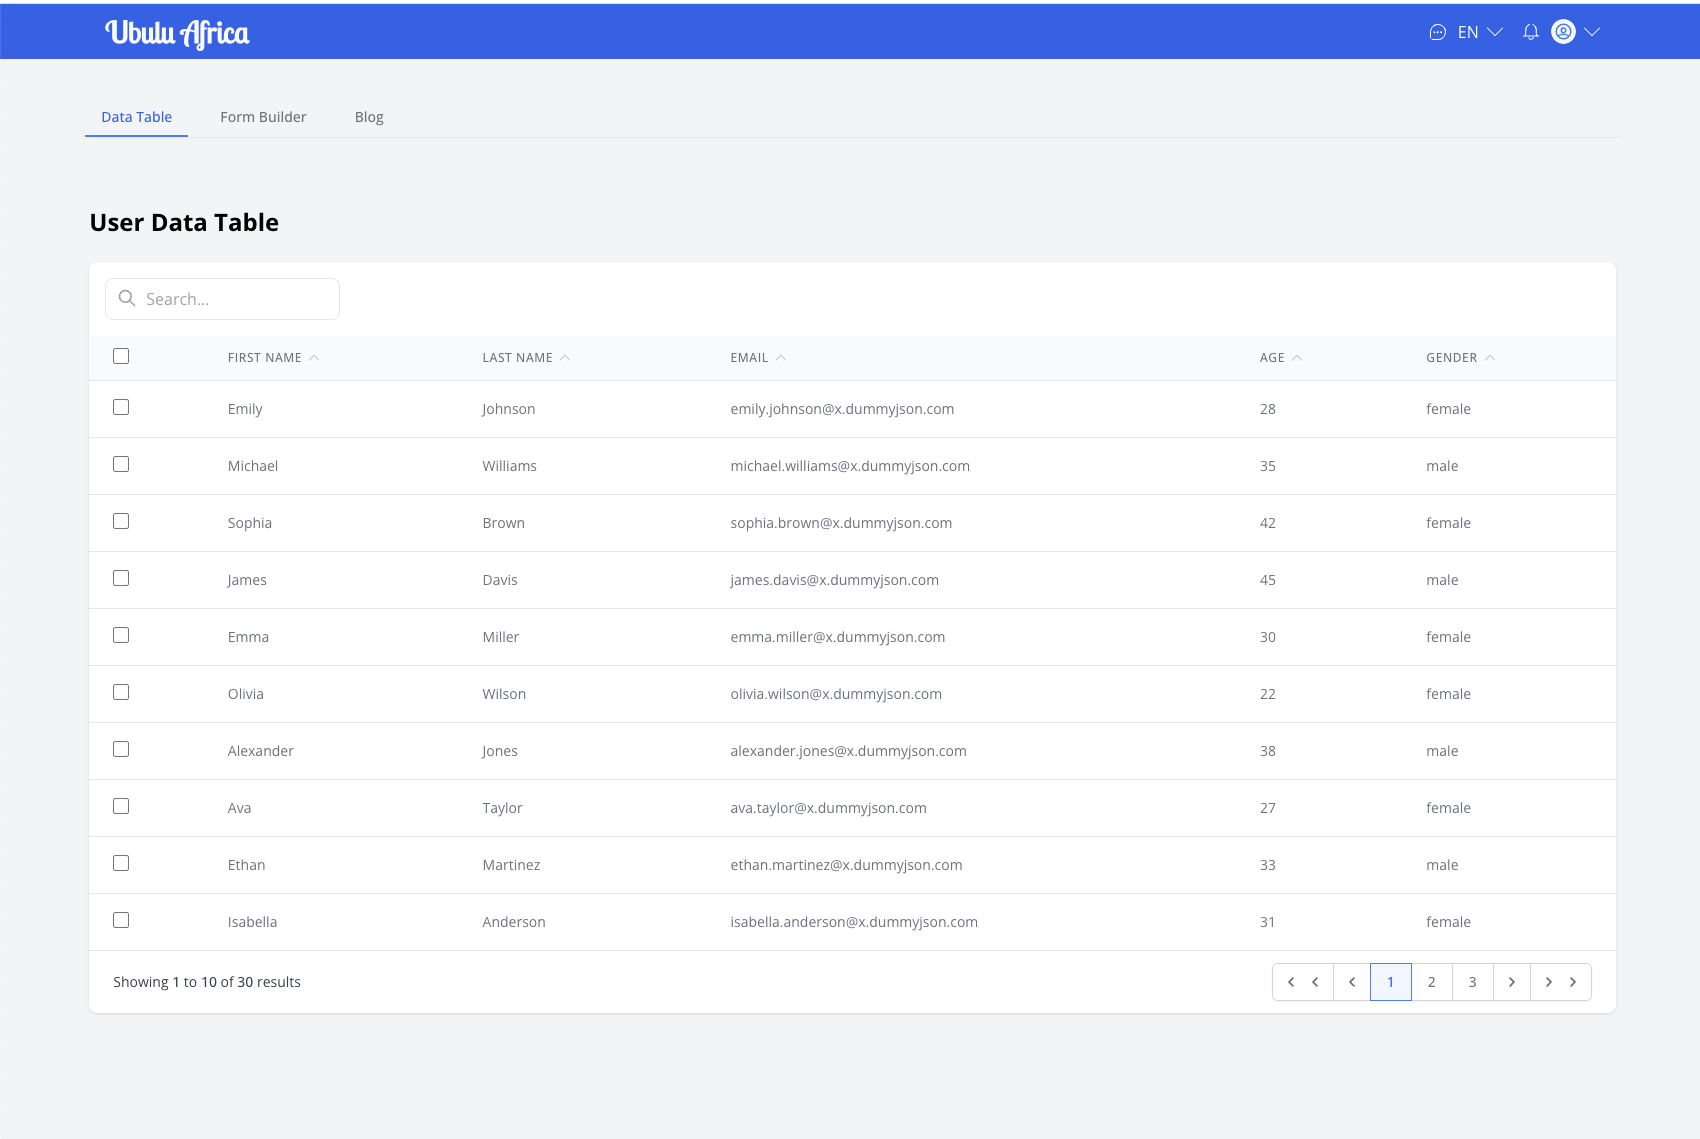The width and height of the screenshot is (1700, 1139).
Task: Open the chat messages icon
Action: click(1437, 32)
